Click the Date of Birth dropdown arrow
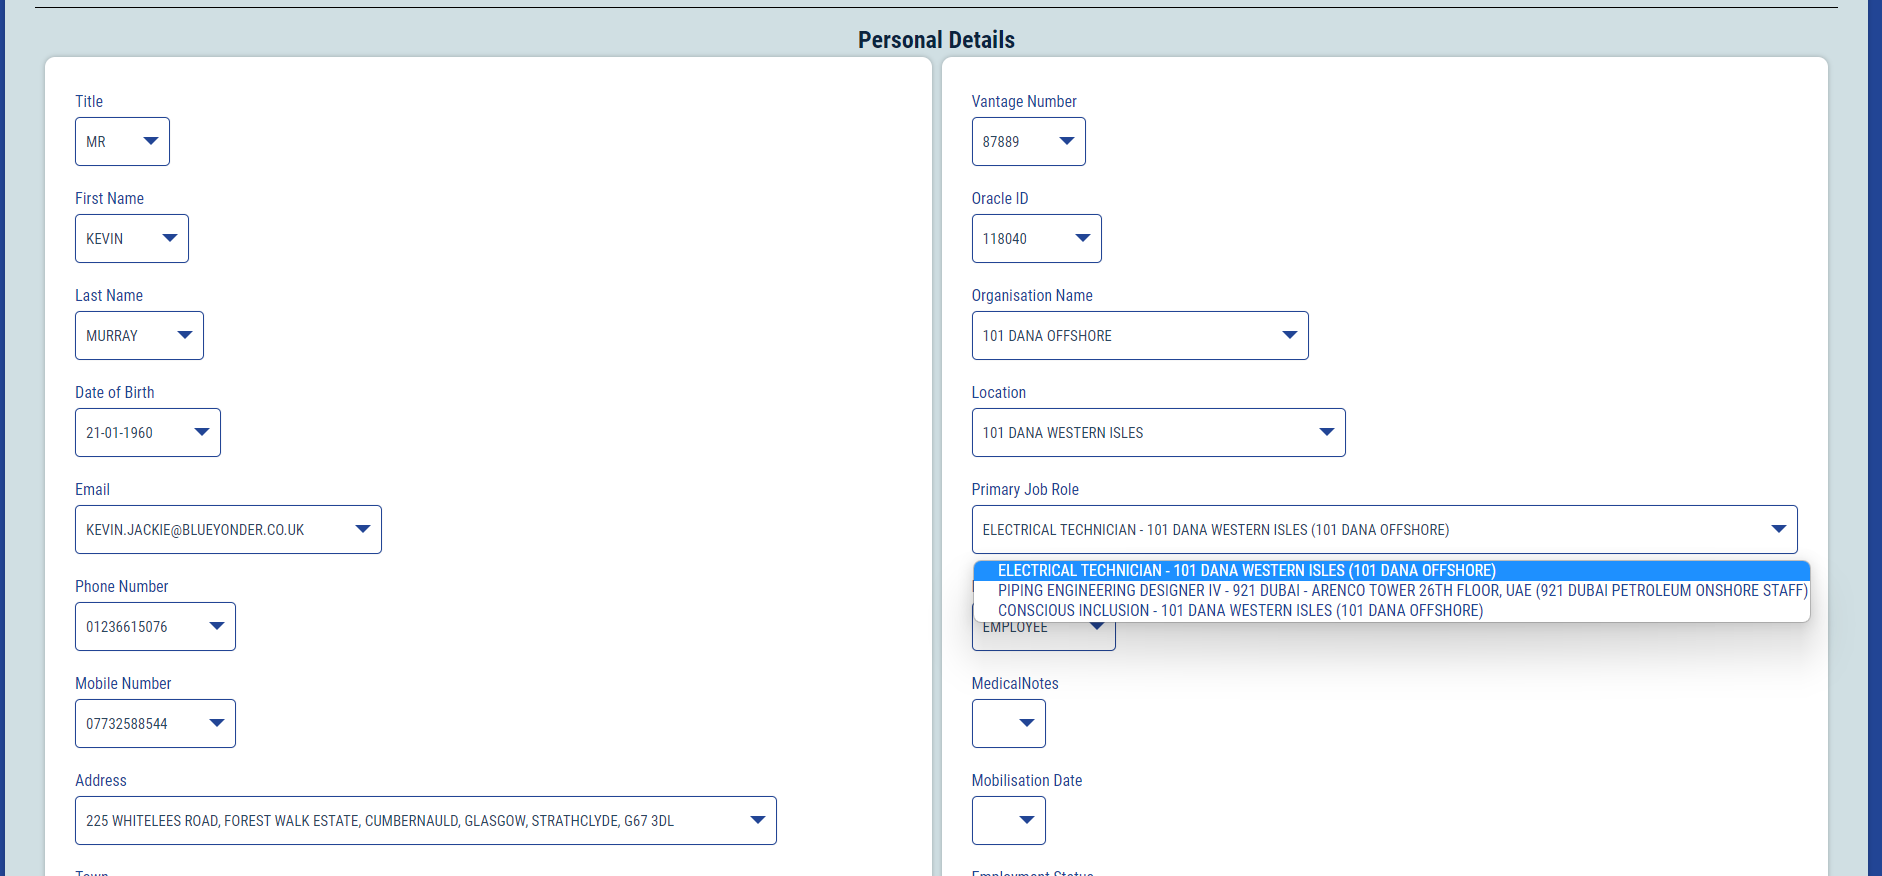1882x876 pixels. (x=201, y=433)
